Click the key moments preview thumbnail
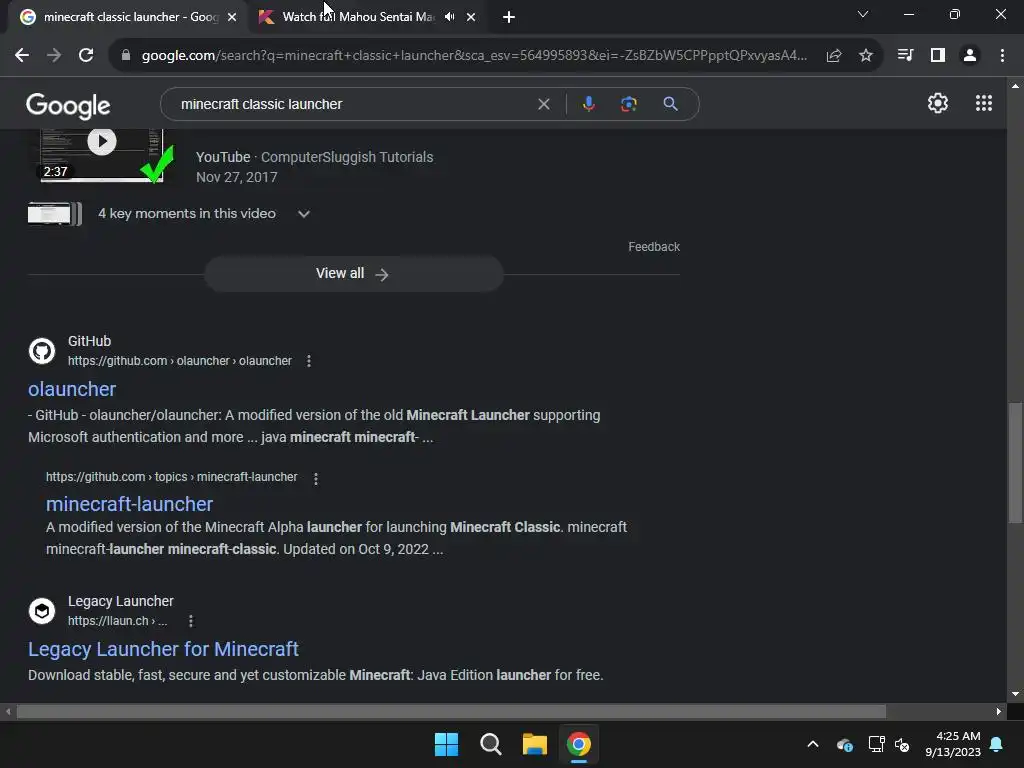 (55, 214)
